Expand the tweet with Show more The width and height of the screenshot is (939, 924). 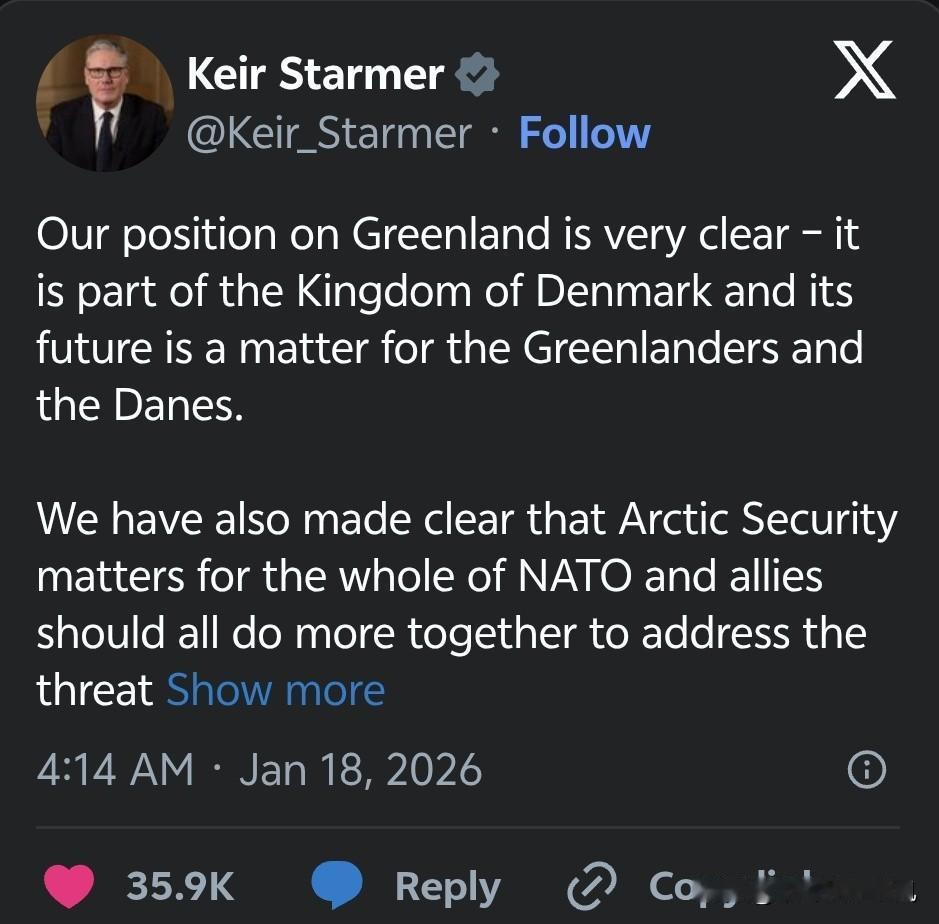pyautogui.click(x=275, y=690)
